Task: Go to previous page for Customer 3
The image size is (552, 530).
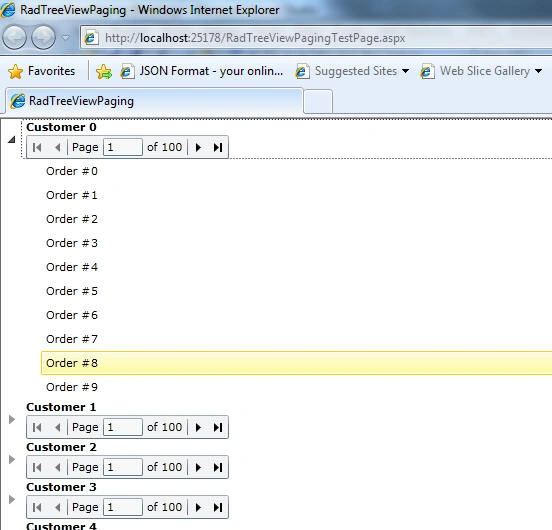Action: point(58,507)
